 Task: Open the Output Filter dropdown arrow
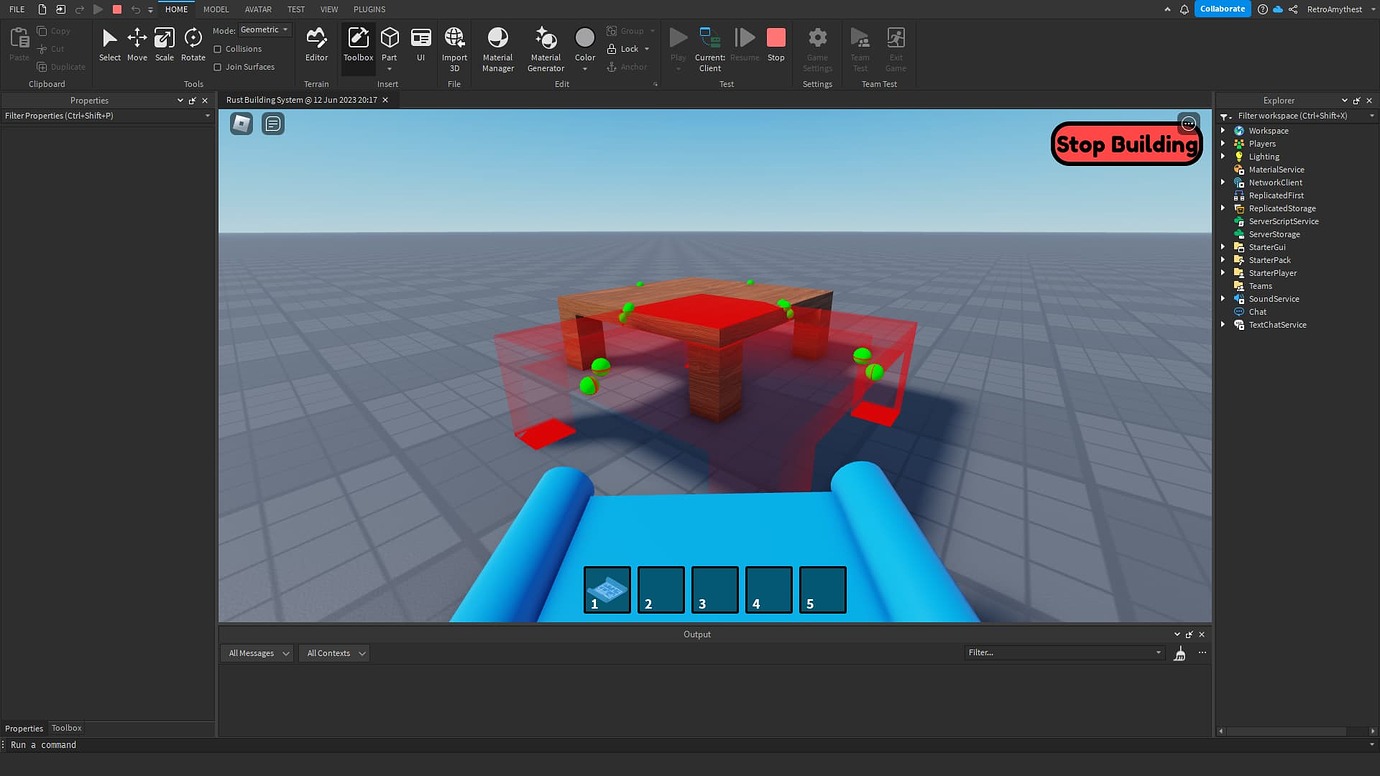(1159, 653)
